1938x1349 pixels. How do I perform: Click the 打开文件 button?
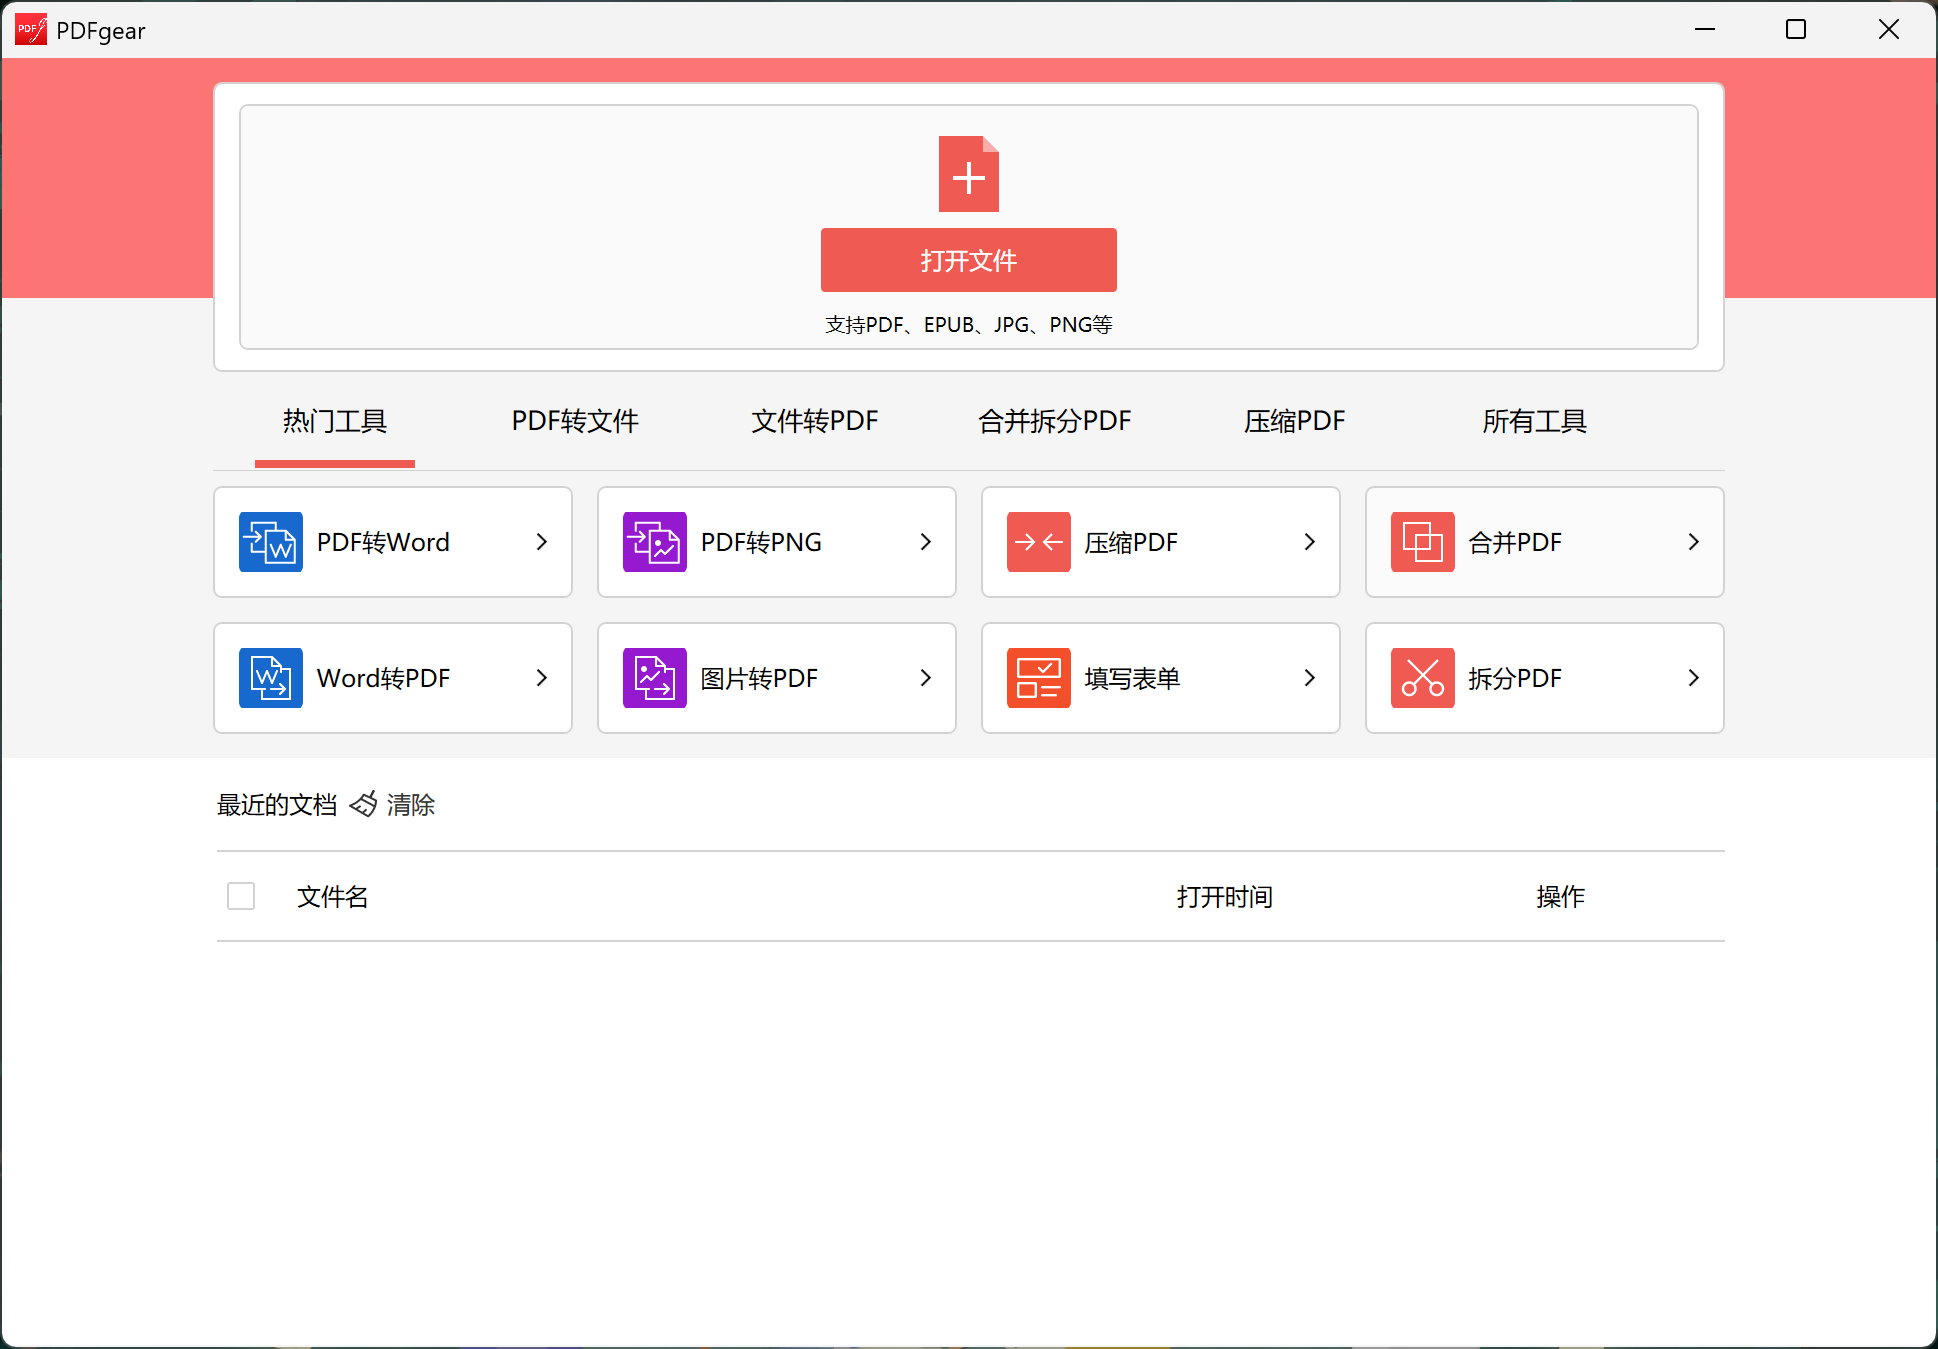click(967, 260)
